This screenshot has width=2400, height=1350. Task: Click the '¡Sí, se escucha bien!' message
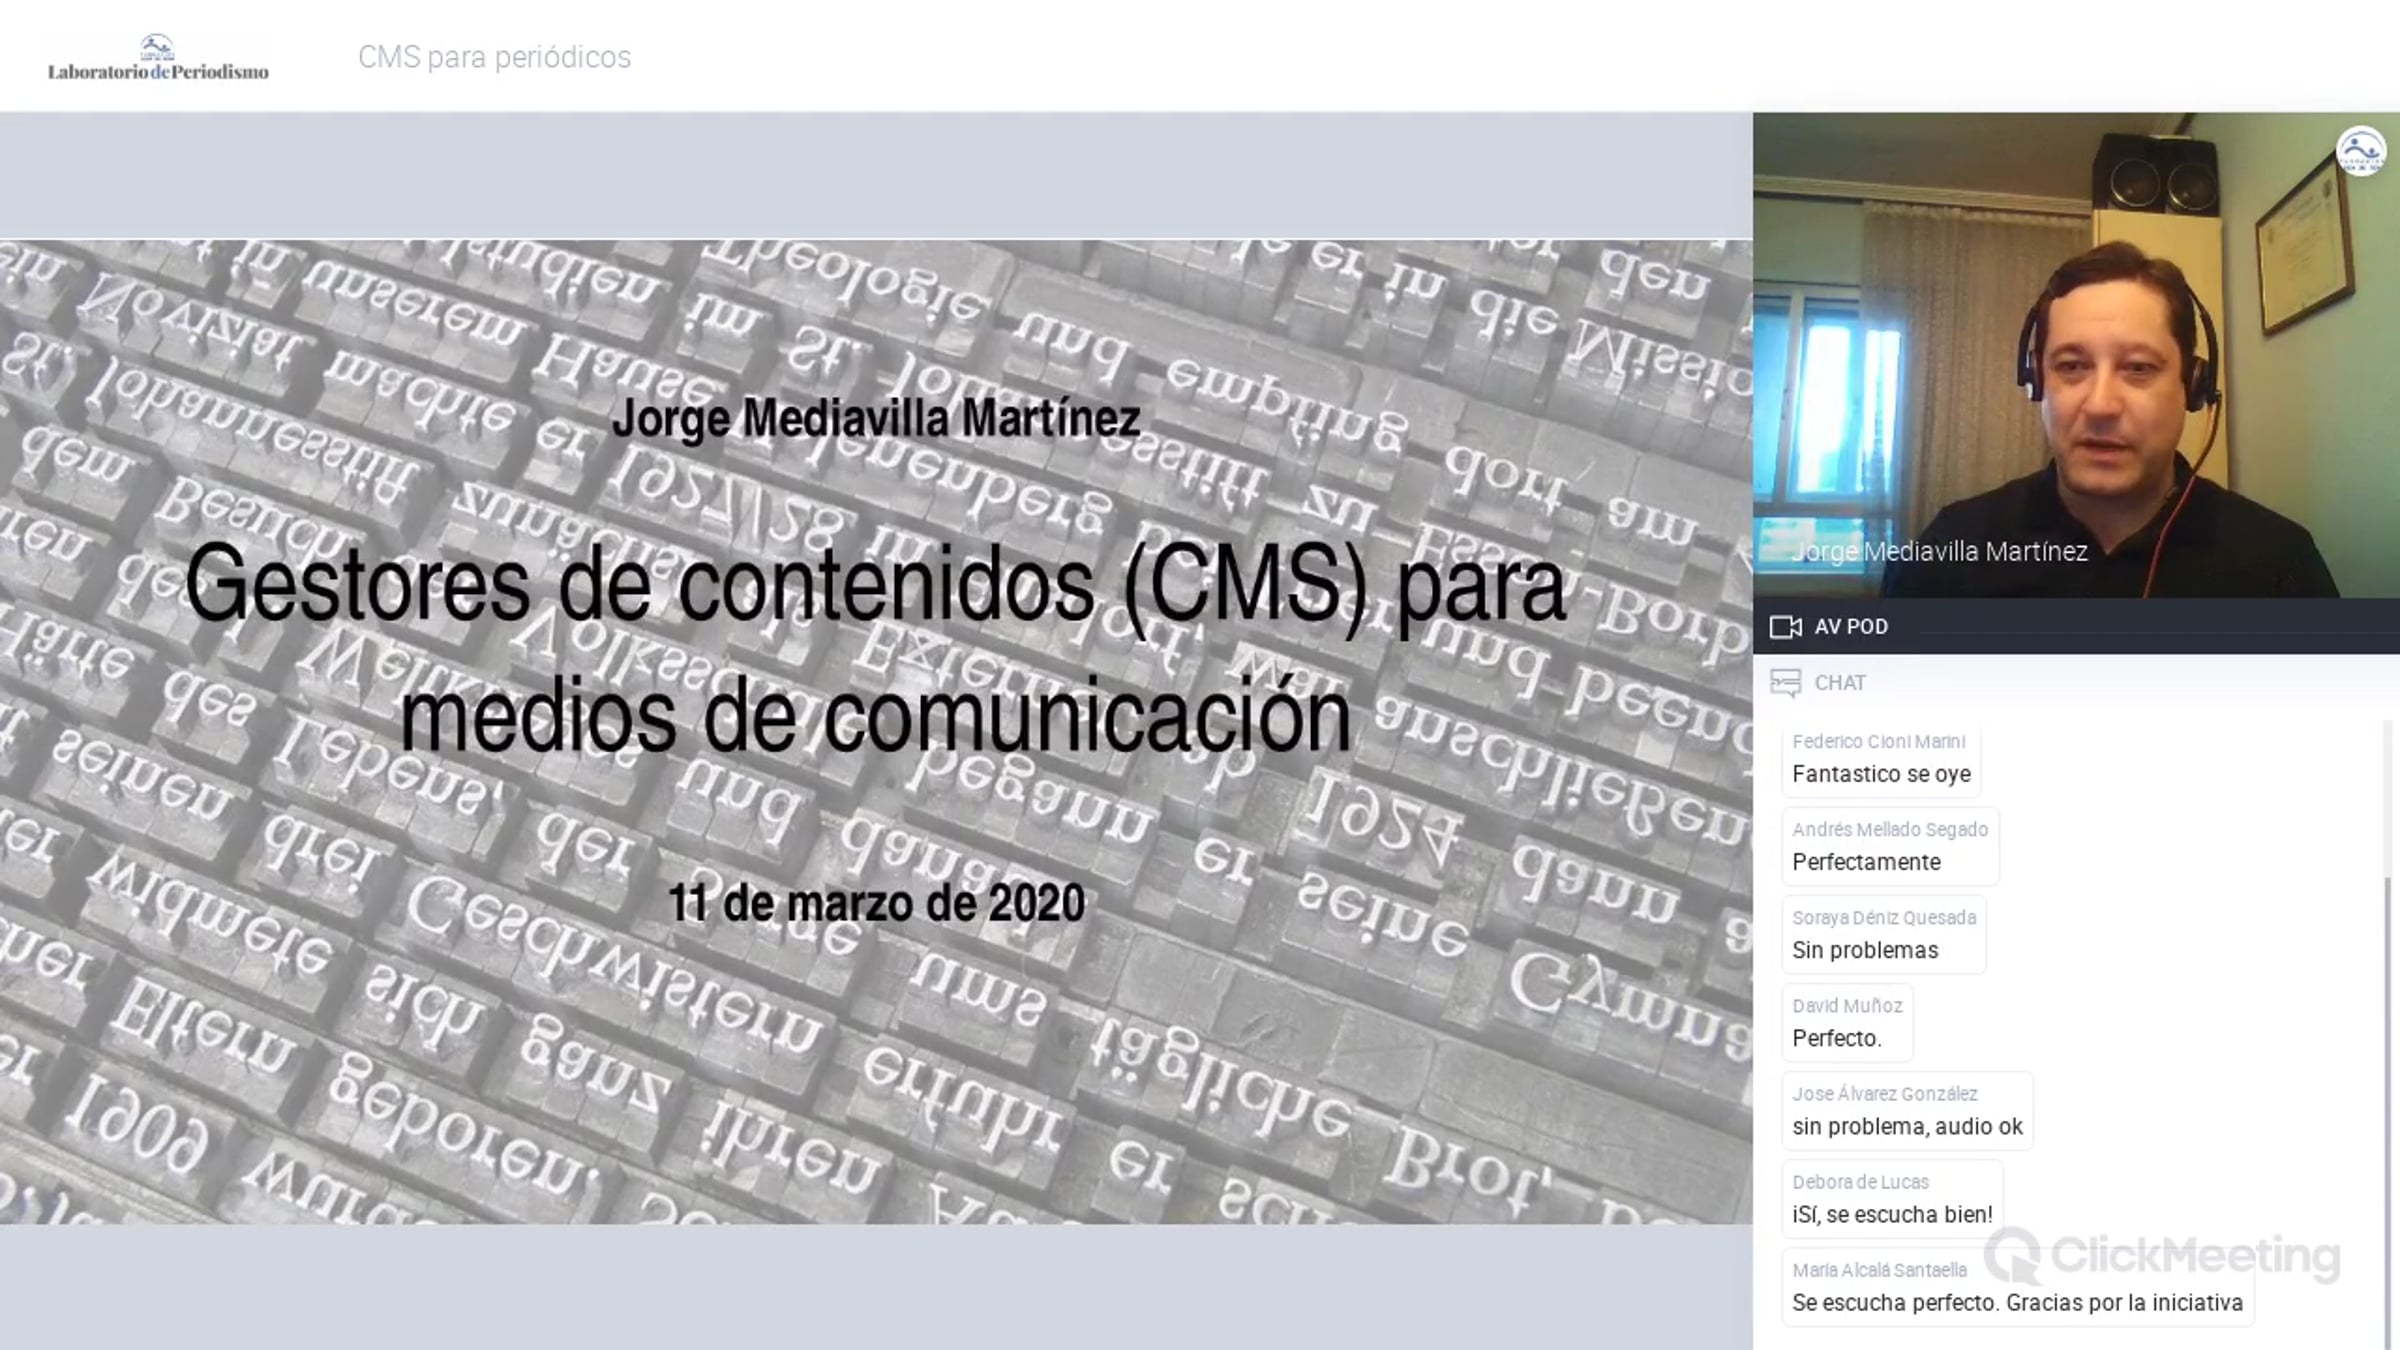[x=1892, y=1214]
